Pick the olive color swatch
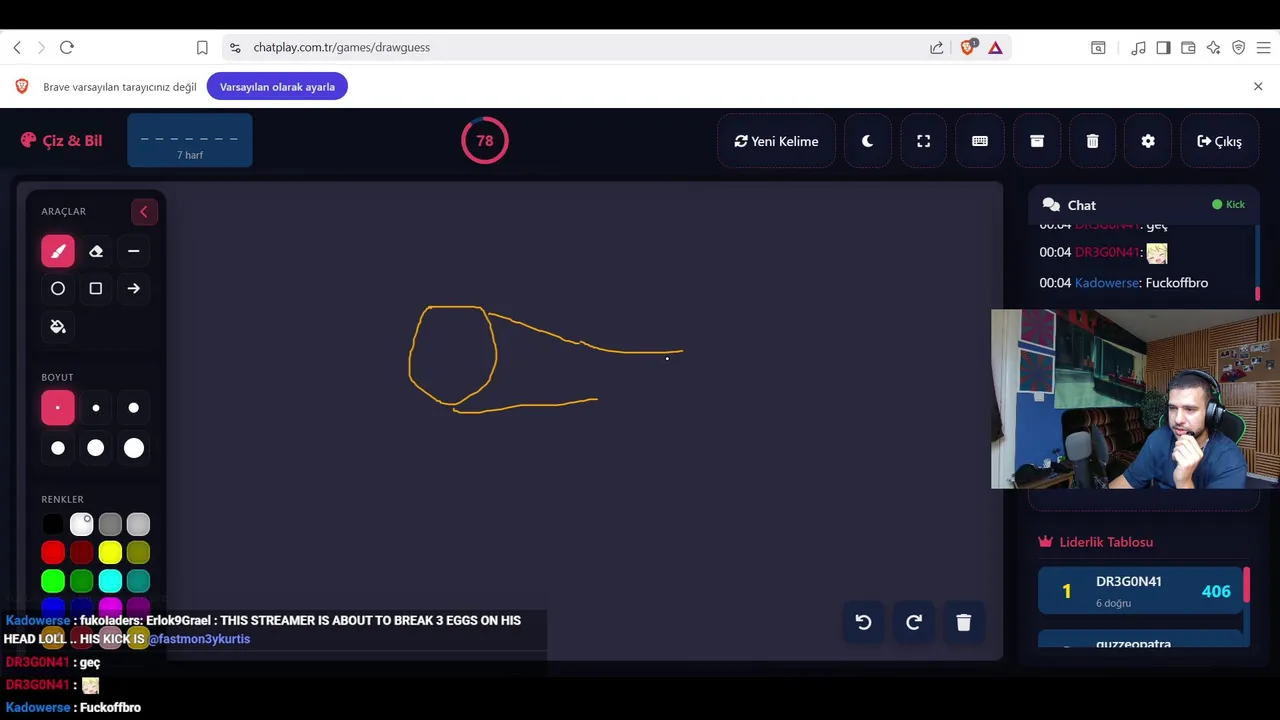Image resolution: width=1280 pixels, height=720 pixels. (138, 552)
